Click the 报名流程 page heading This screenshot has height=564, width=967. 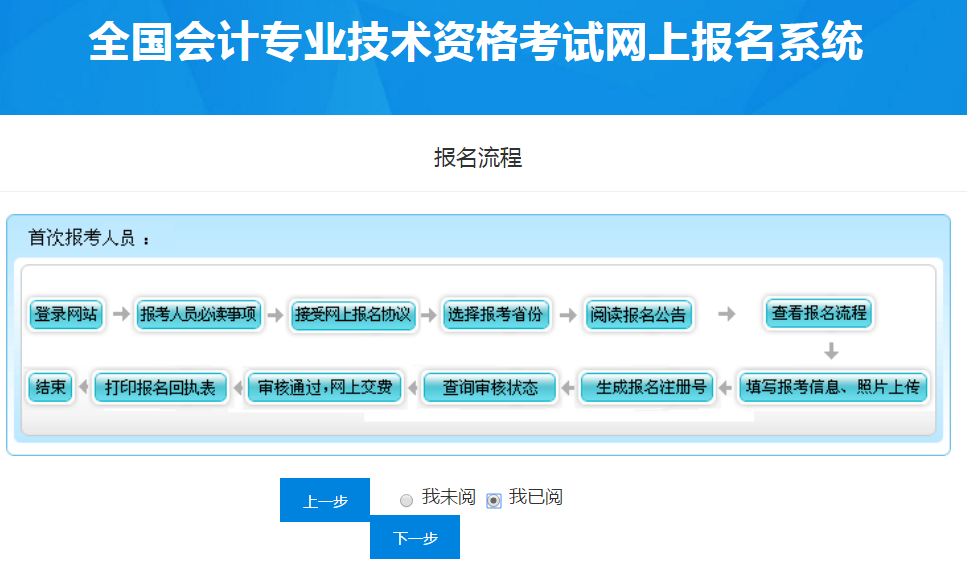click(x=478, y=158)
